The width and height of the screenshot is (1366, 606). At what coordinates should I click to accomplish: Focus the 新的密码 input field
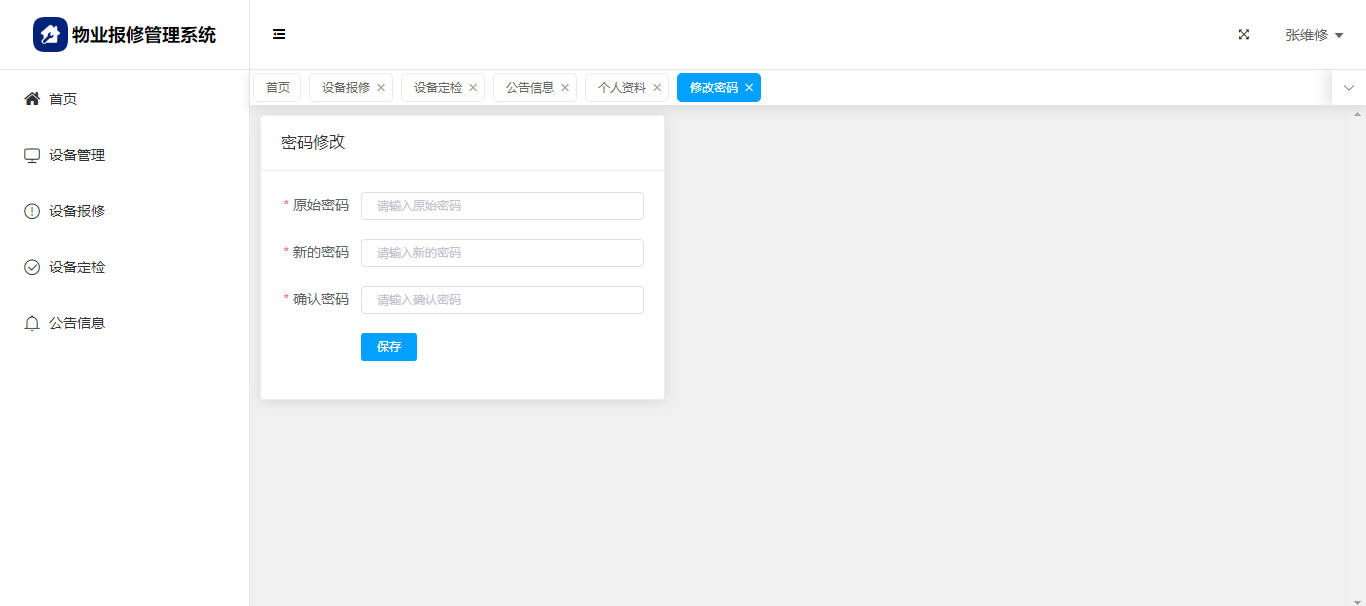click(502, 253)
